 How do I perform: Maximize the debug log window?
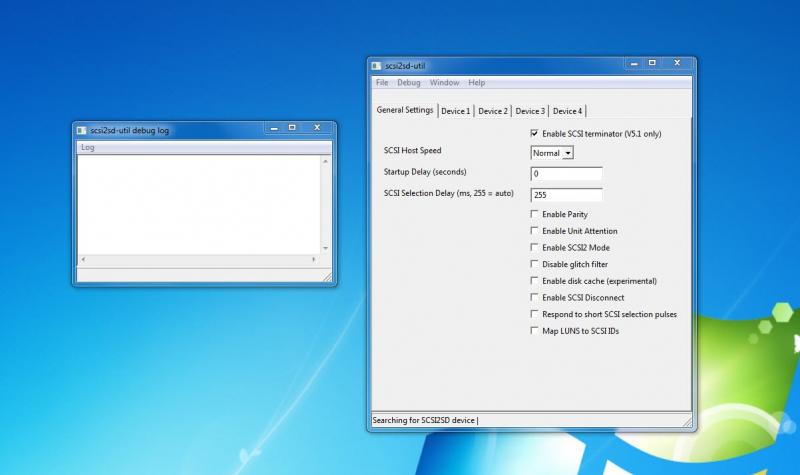pos(292,128)
